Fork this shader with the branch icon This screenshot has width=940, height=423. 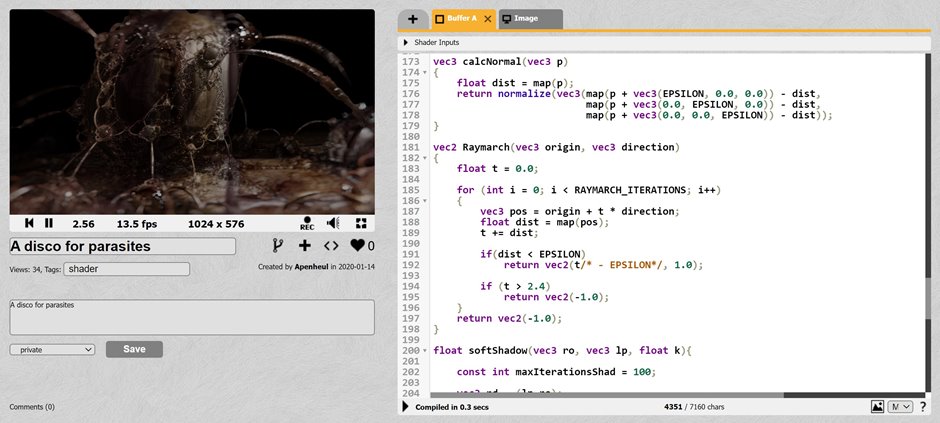click(x=279, y=246)
